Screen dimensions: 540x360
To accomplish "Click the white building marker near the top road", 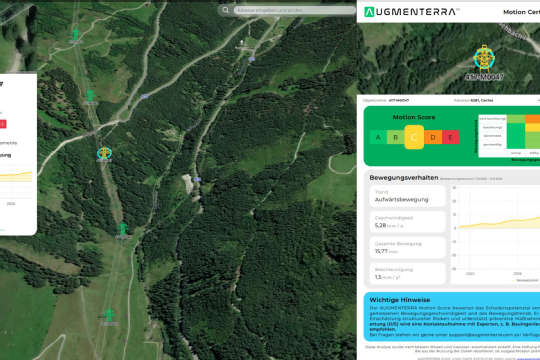I will click(x=242, y=43).
